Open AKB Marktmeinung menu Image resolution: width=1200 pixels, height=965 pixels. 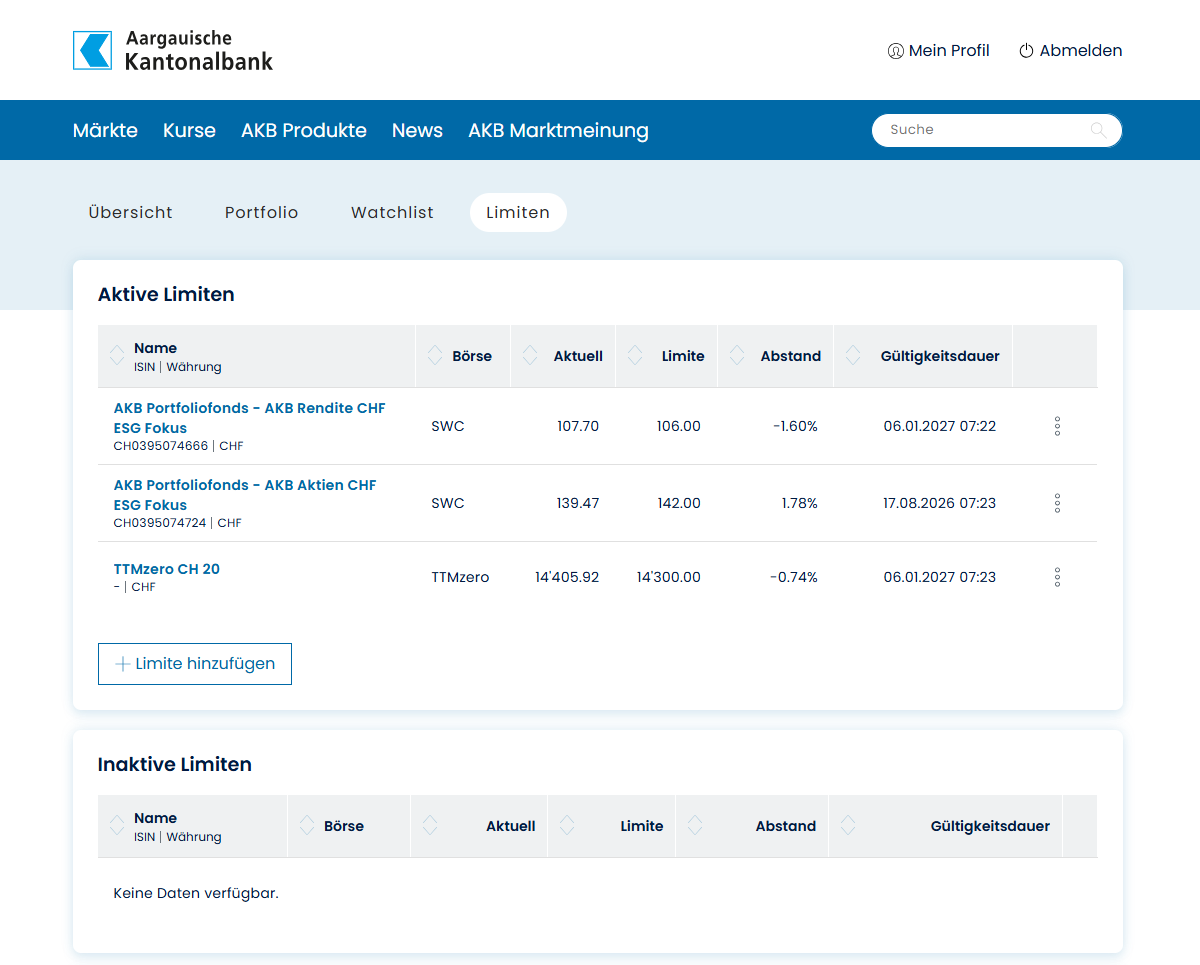(558, 130)
